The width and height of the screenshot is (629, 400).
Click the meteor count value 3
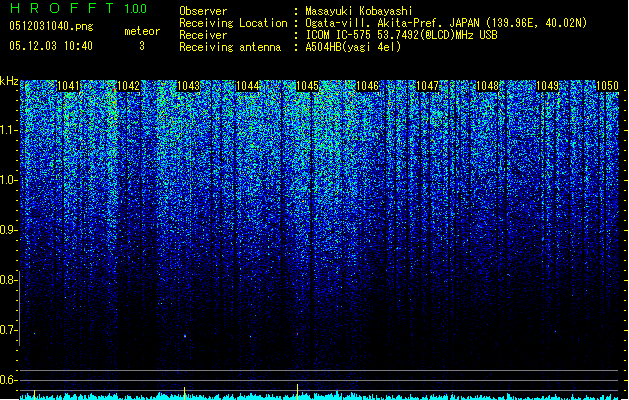tap(142, 46)
